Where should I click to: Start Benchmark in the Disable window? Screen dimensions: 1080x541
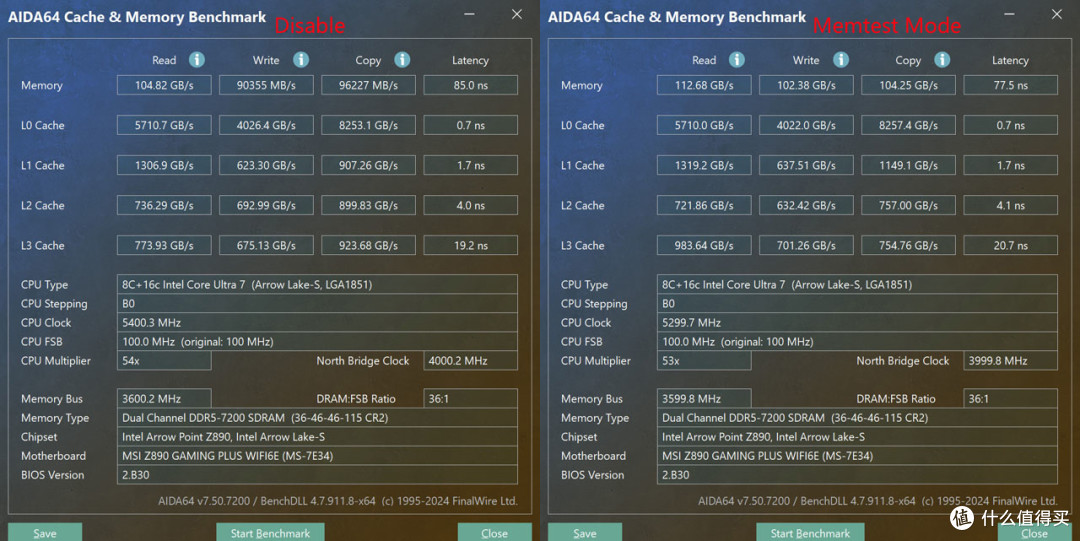coord(270,532)
